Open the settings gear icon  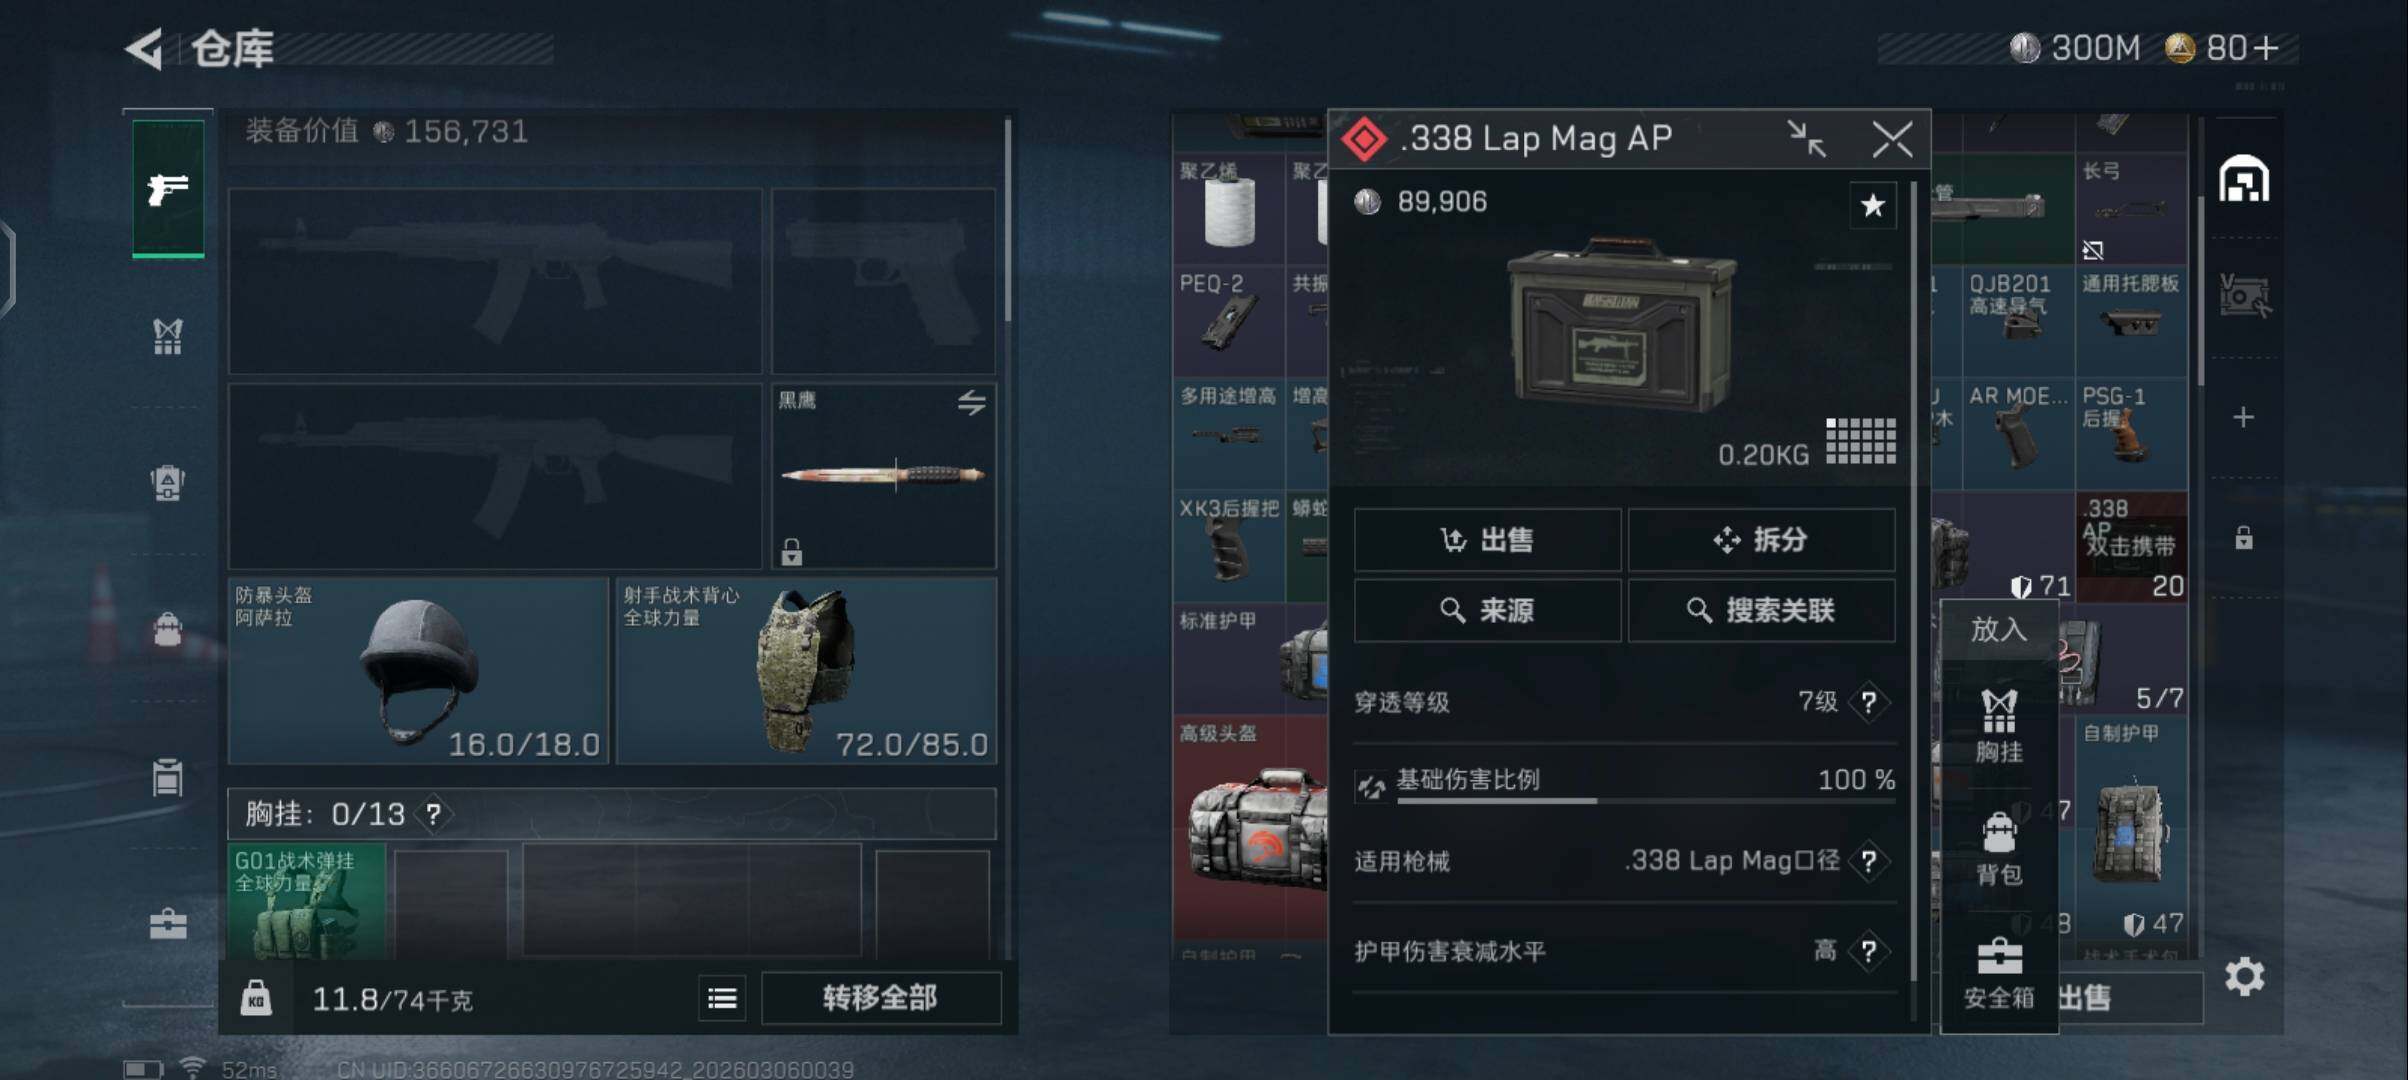pyautogui.click(x=2244, y=976)
